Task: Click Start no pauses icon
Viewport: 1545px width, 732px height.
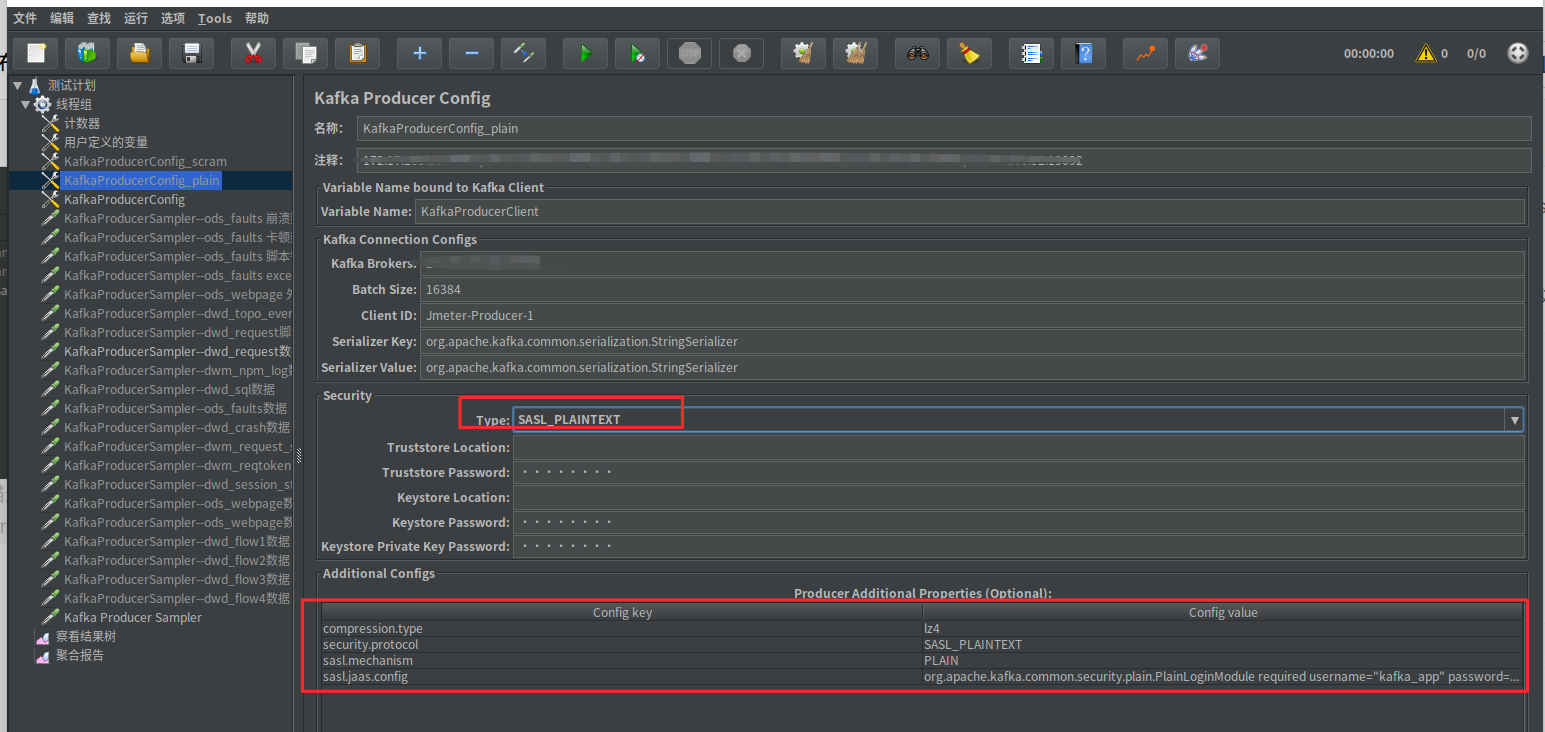Action: click(x=638, y=53)
